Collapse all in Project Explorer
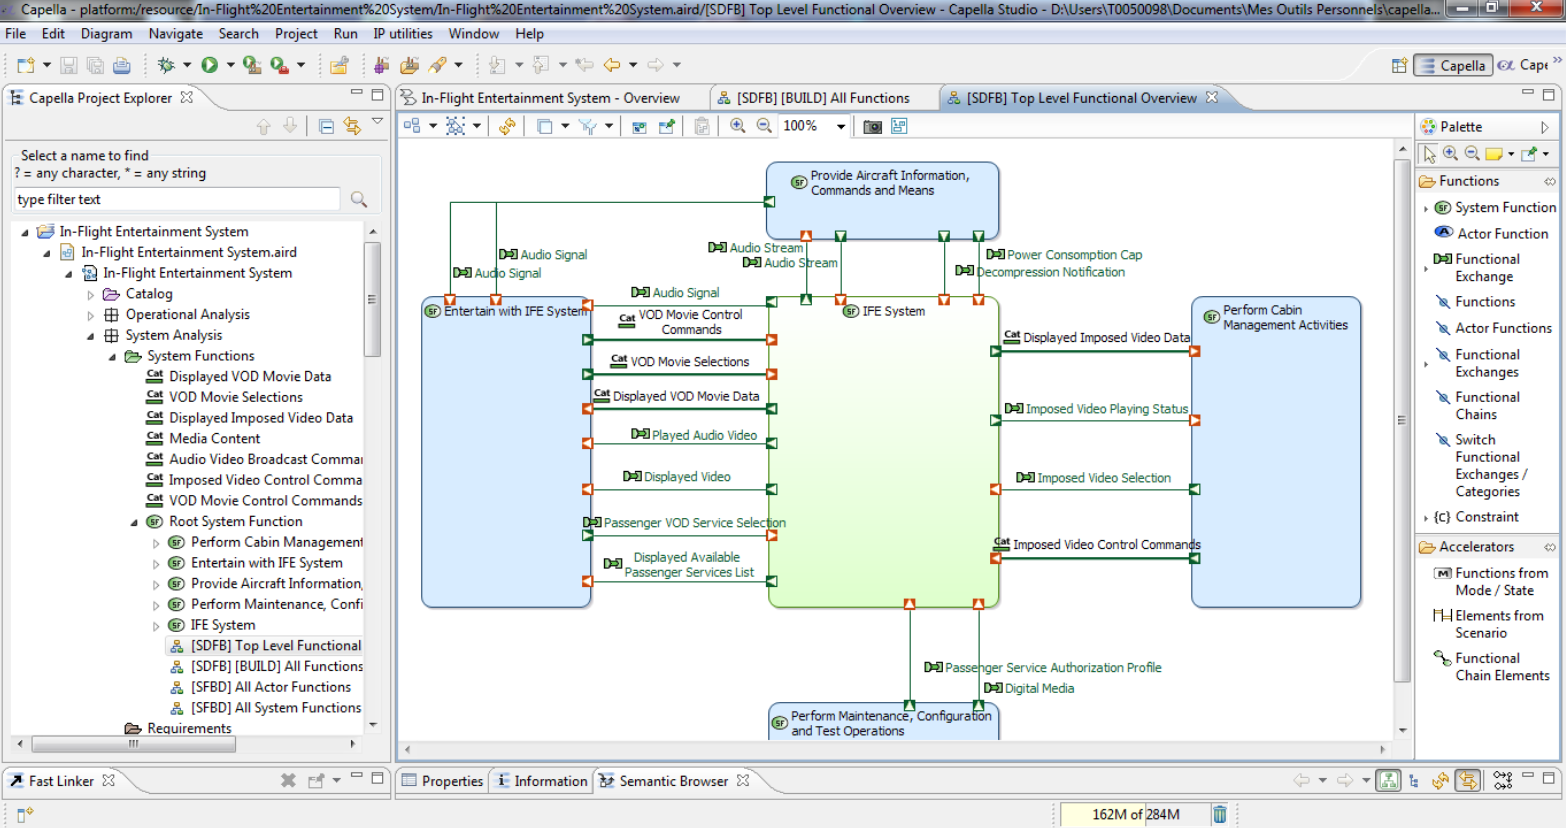 [326, 126]
